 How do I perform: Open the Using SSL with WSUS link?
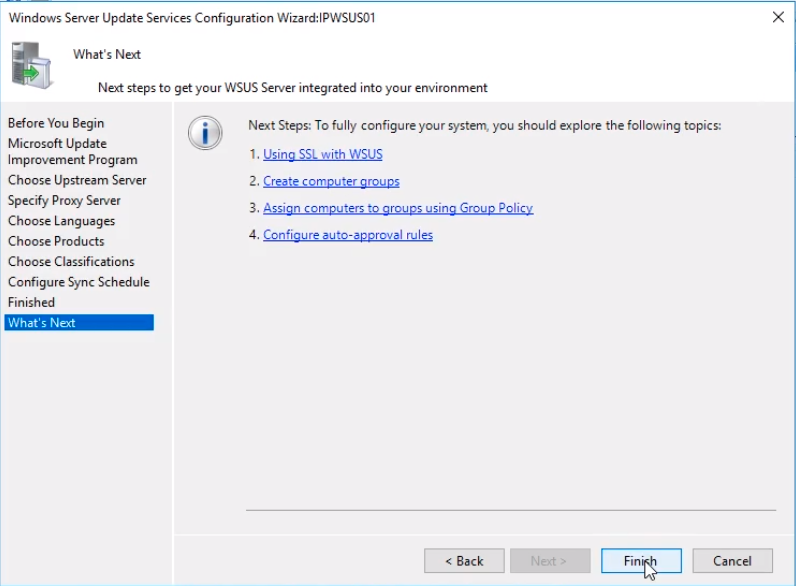pyautogui.click(x=323, y=154)
